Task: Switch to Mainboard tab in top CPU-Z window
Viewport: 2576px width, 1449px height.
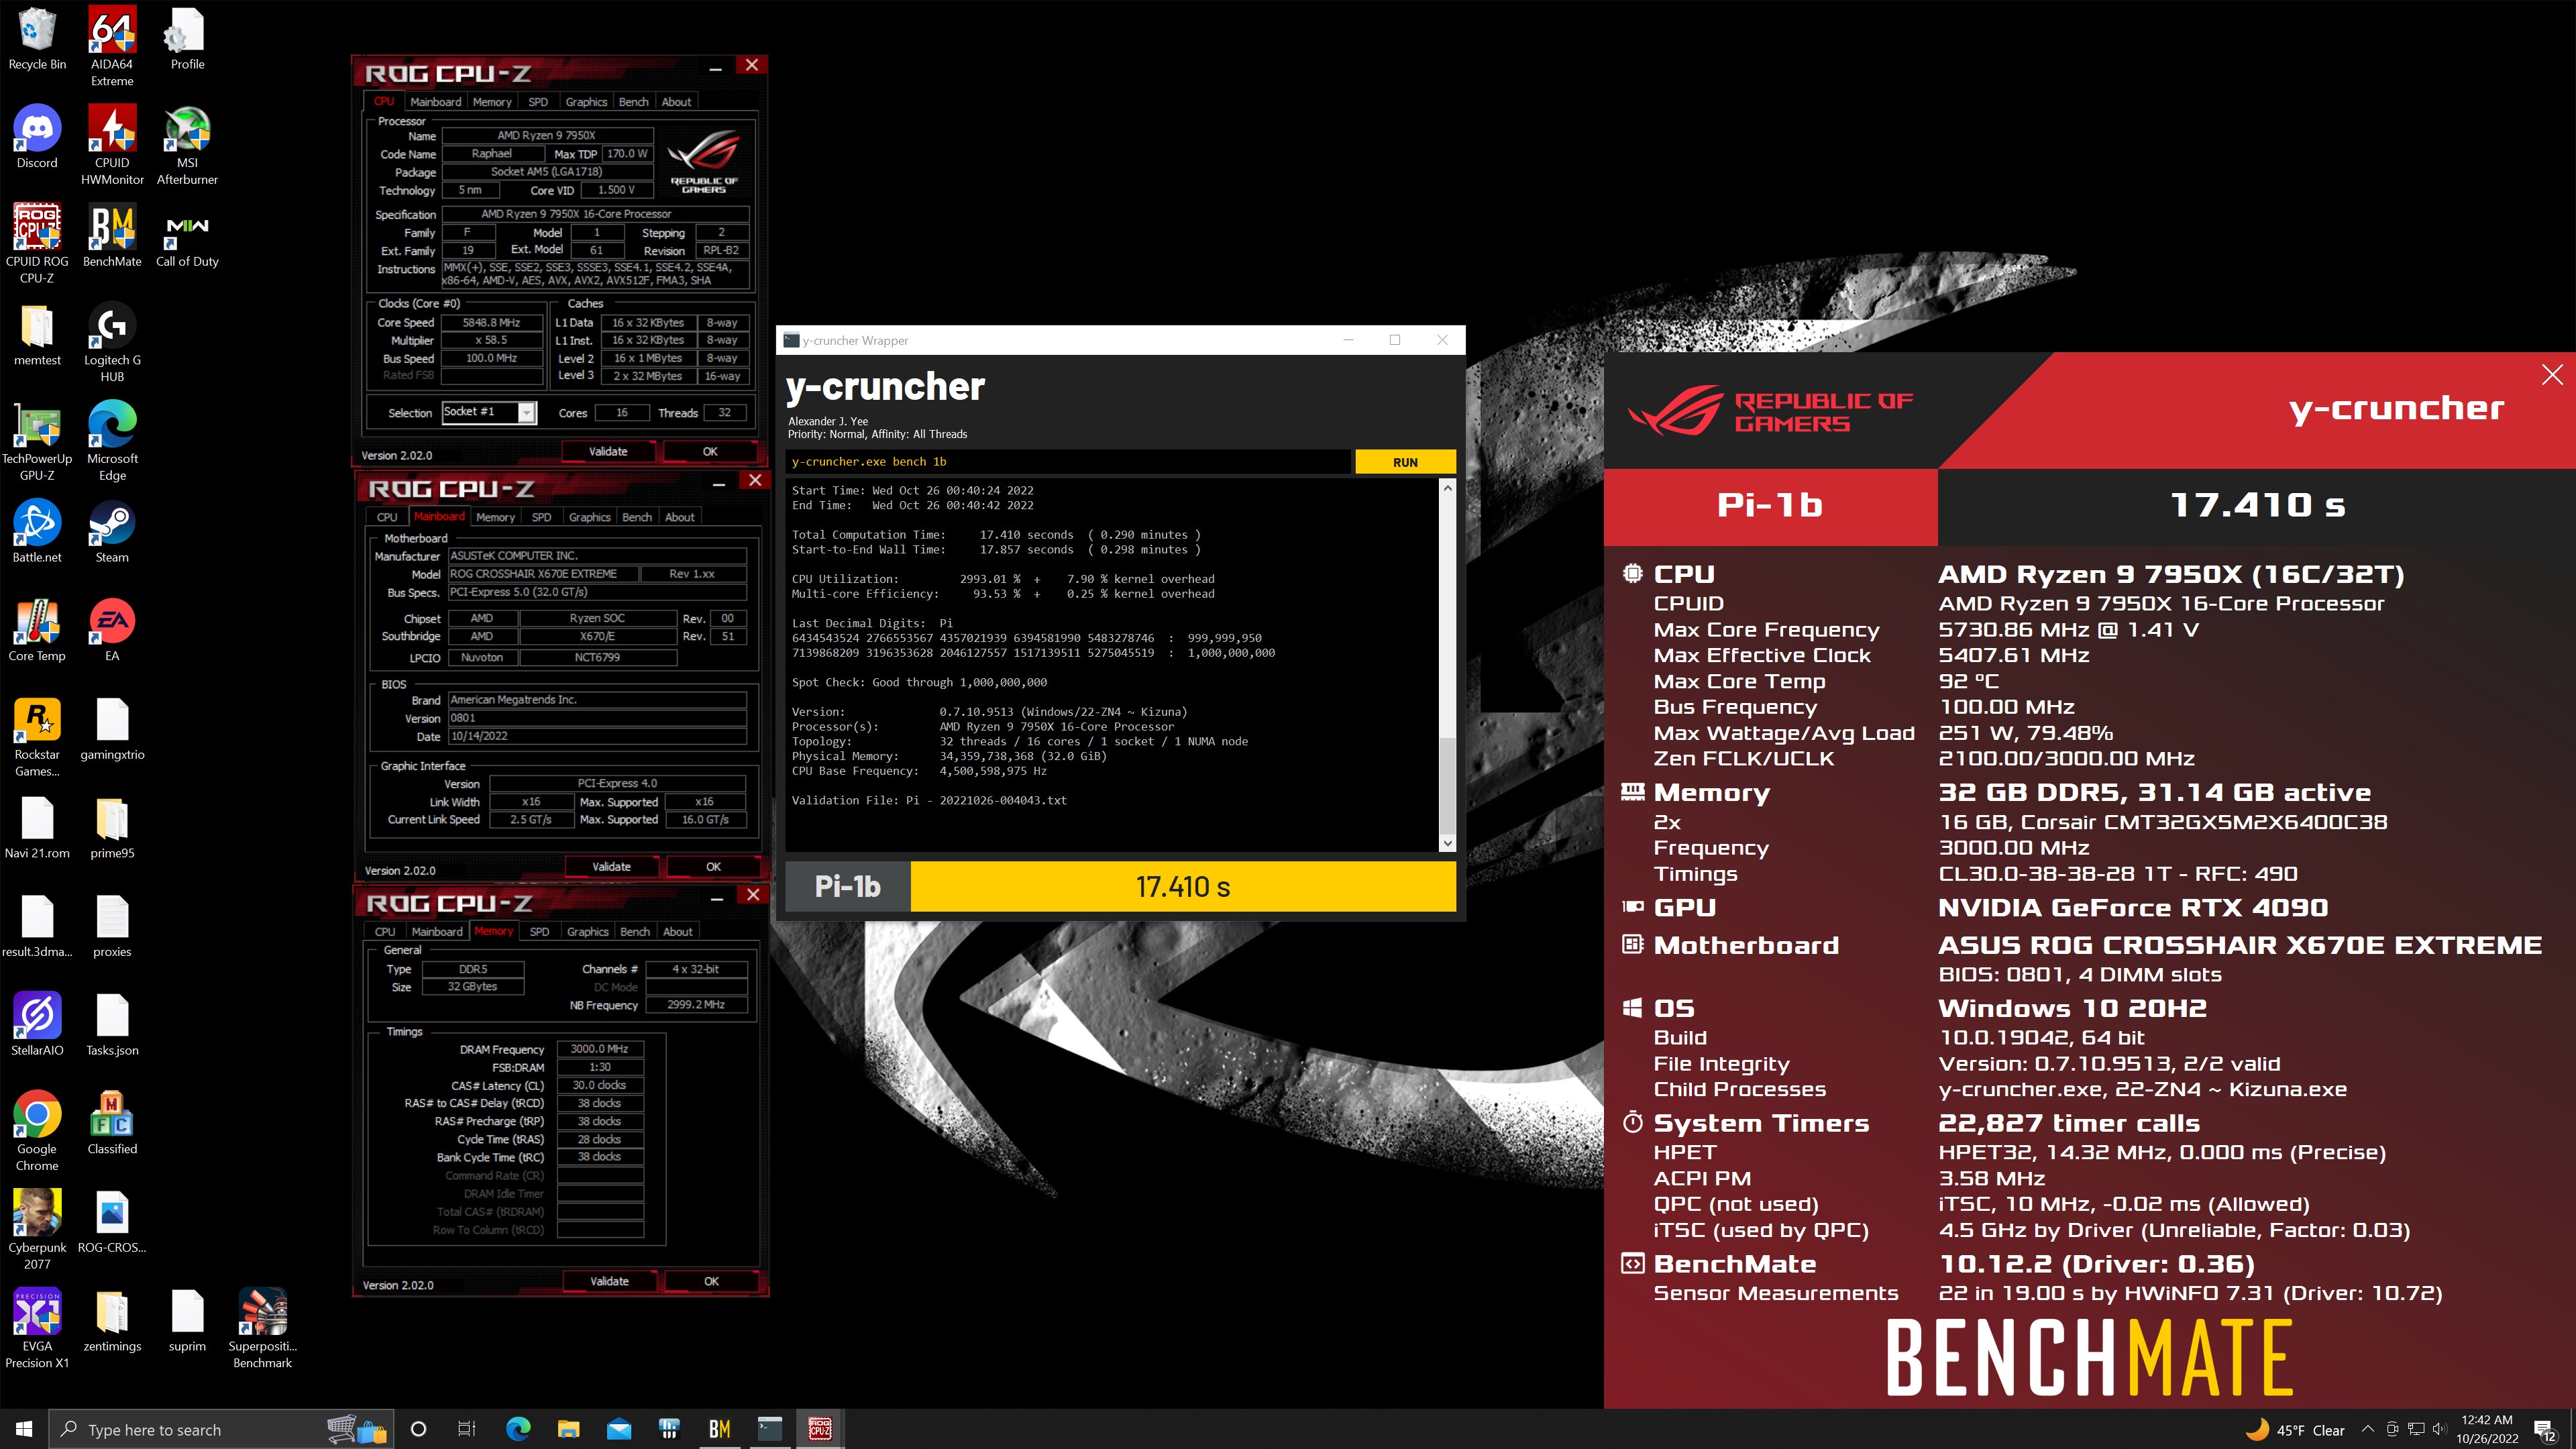Action: point(435,102)
